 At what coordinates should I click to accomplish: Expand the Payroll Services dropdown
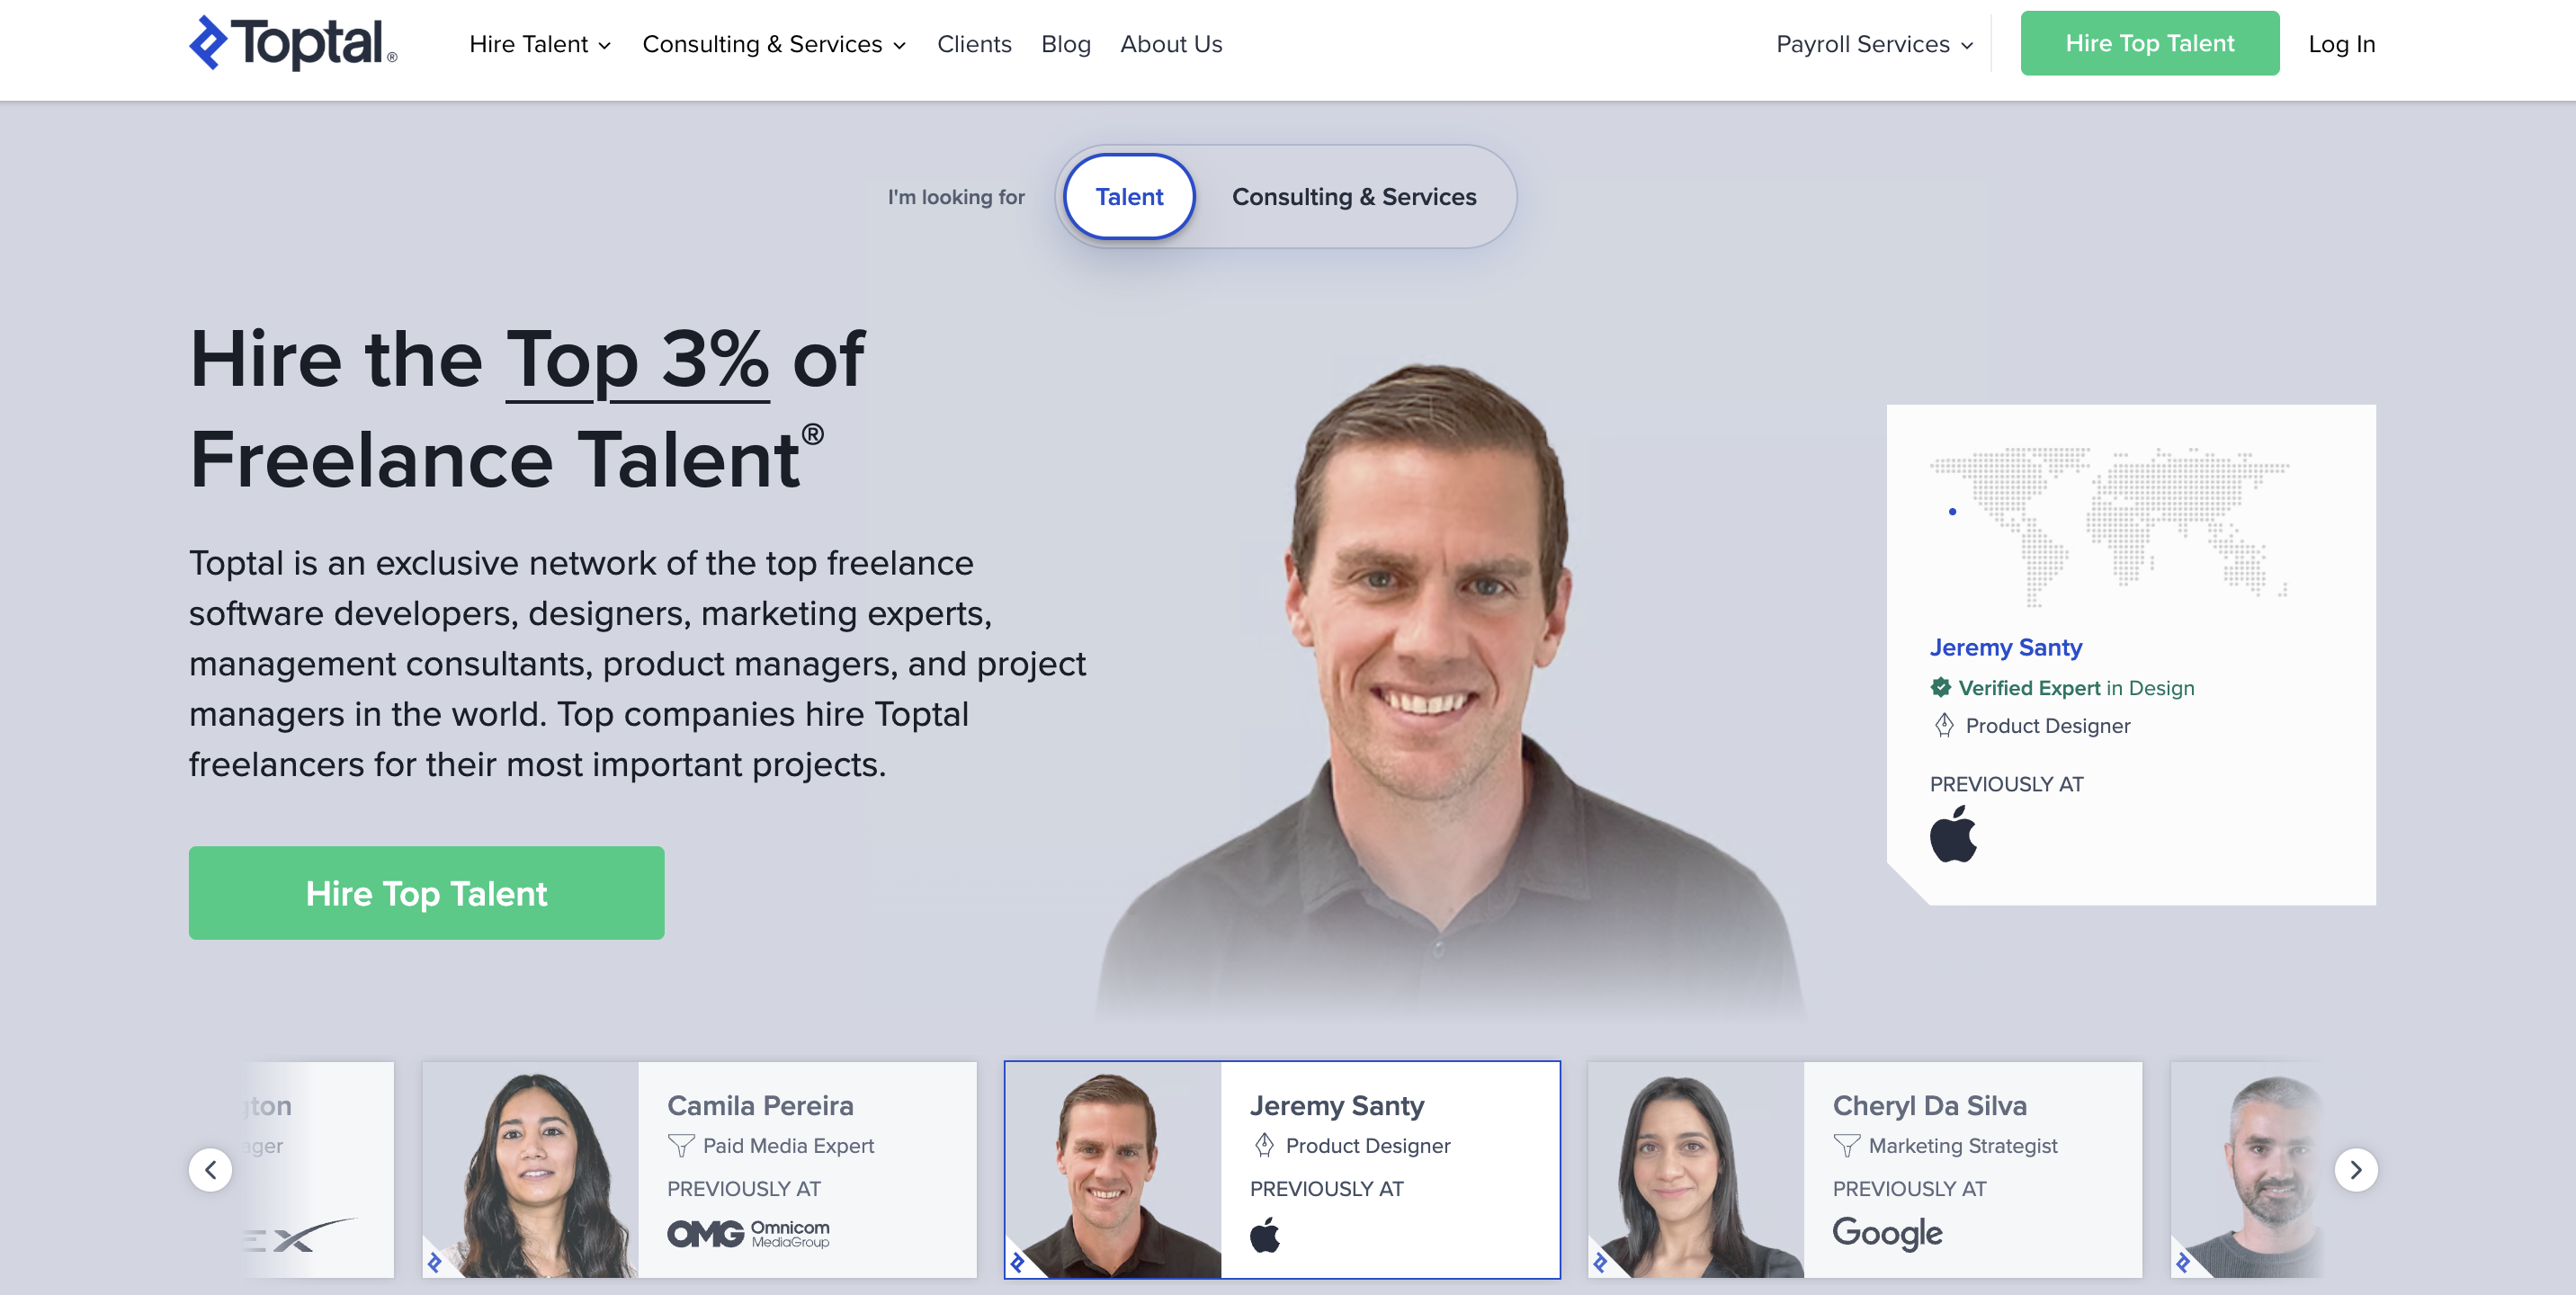[x=1874, y=44]
